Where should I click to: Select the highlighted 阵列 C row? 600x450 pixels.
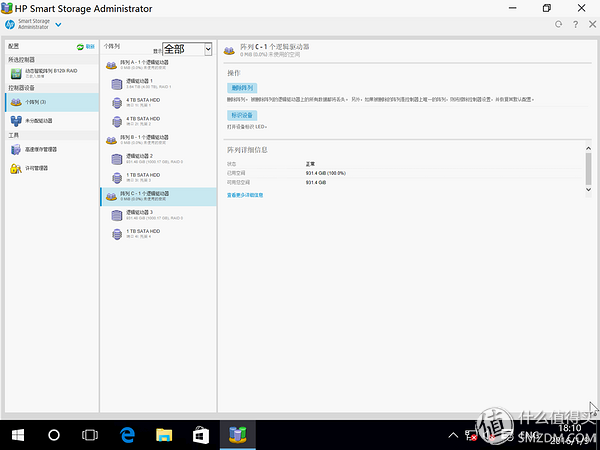point(158,197)
